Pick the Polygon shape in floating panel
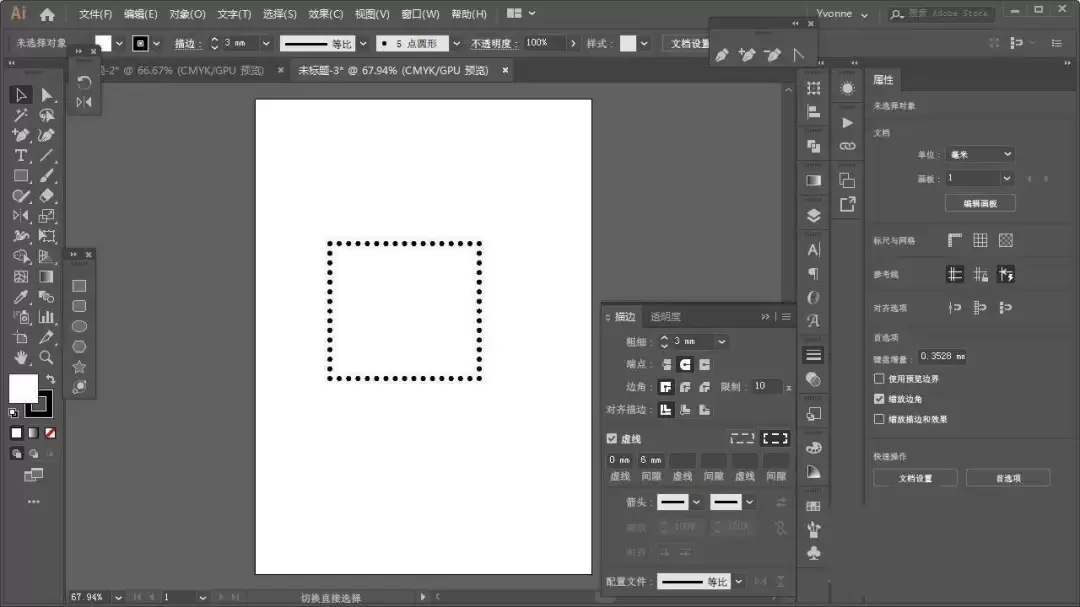 coord(79,347)
